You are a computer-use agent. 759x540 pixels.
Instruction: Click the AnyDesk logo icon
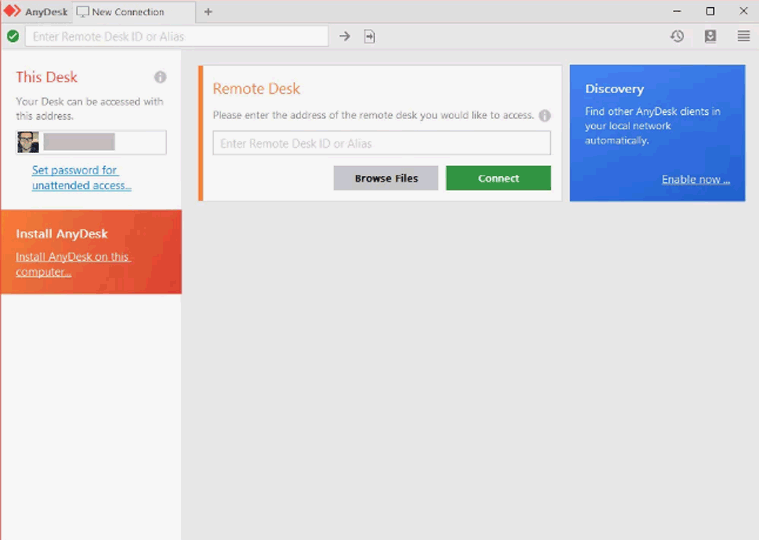[x=12, y=11]
